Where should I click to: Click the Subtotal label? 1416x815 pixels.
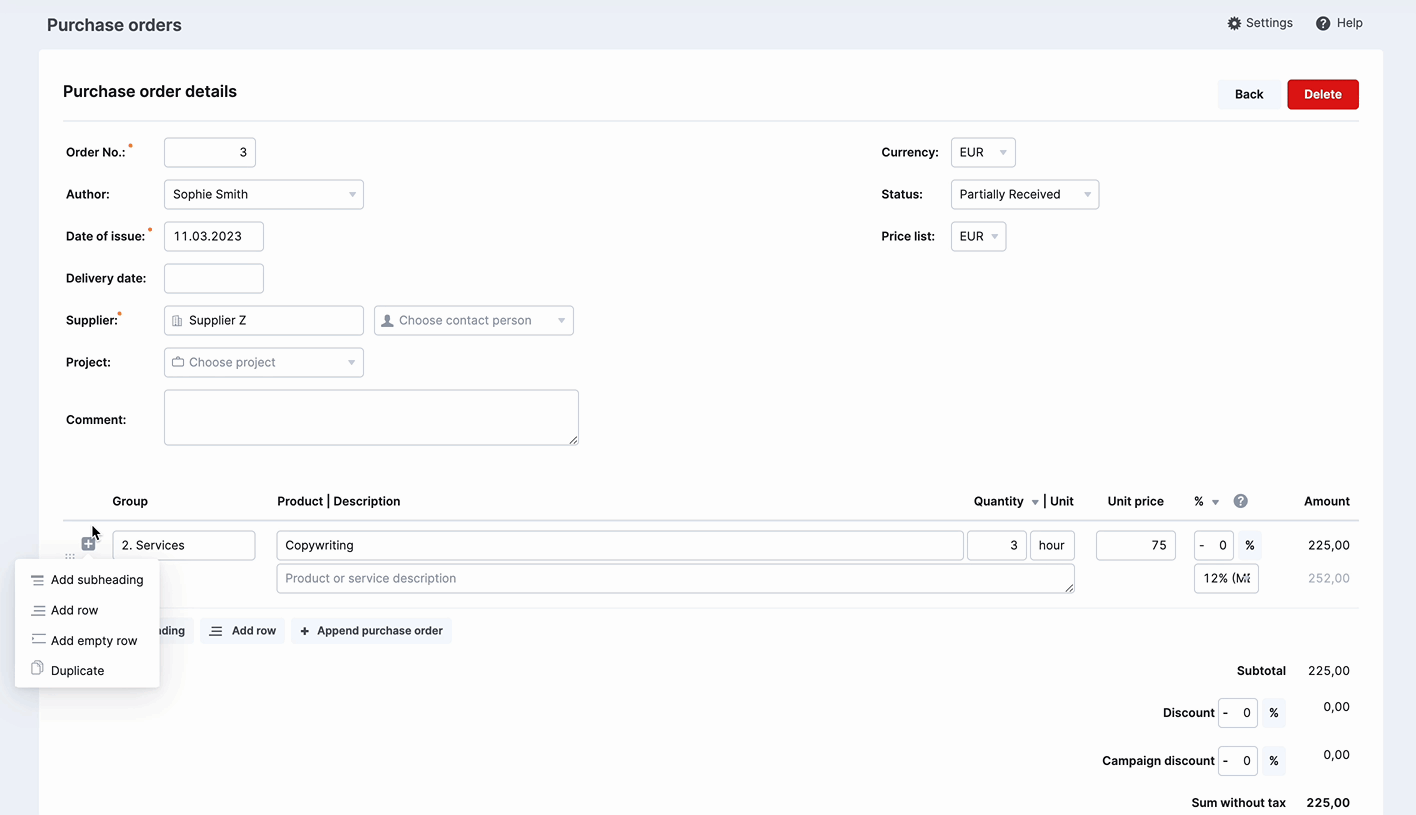[x=1261, y=671]
